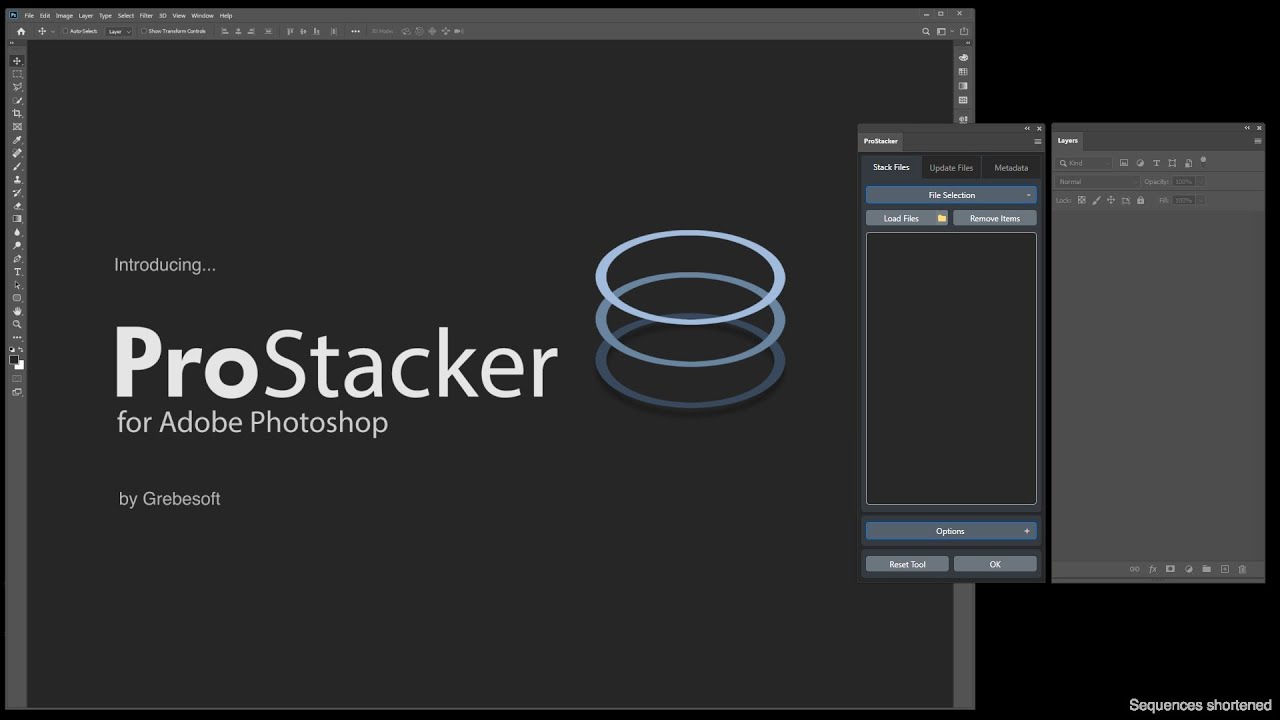This screenshot has width=1280, height=720.
Task: Click the foreground color swatch
Action: point(14,360)
